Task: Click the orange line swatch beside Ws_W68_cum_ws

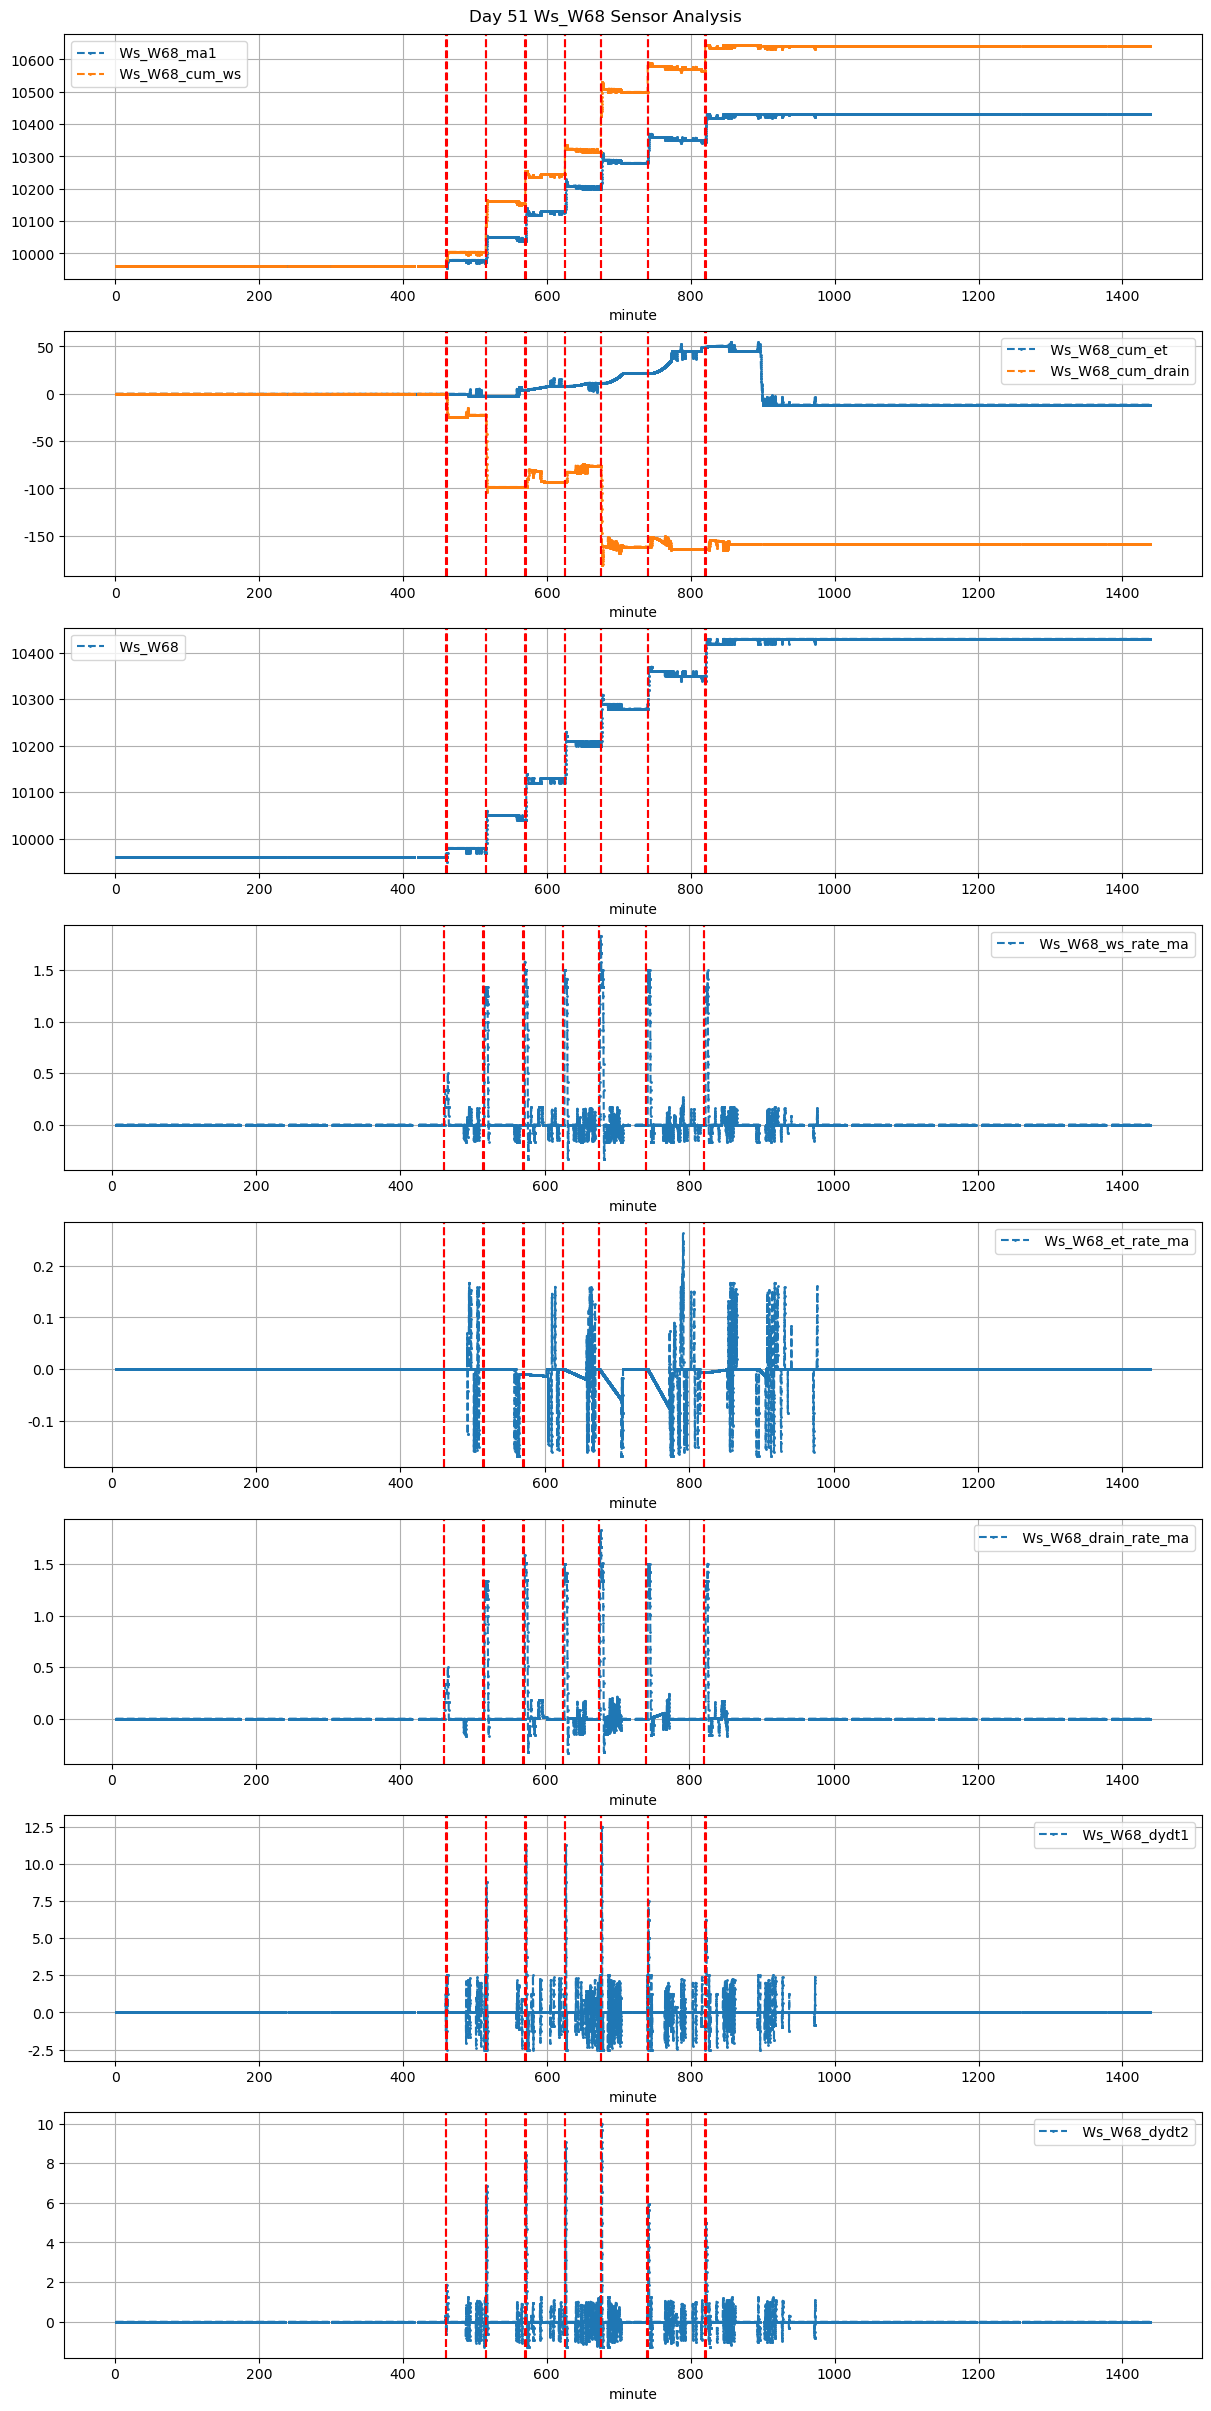Action: (91, 74)
